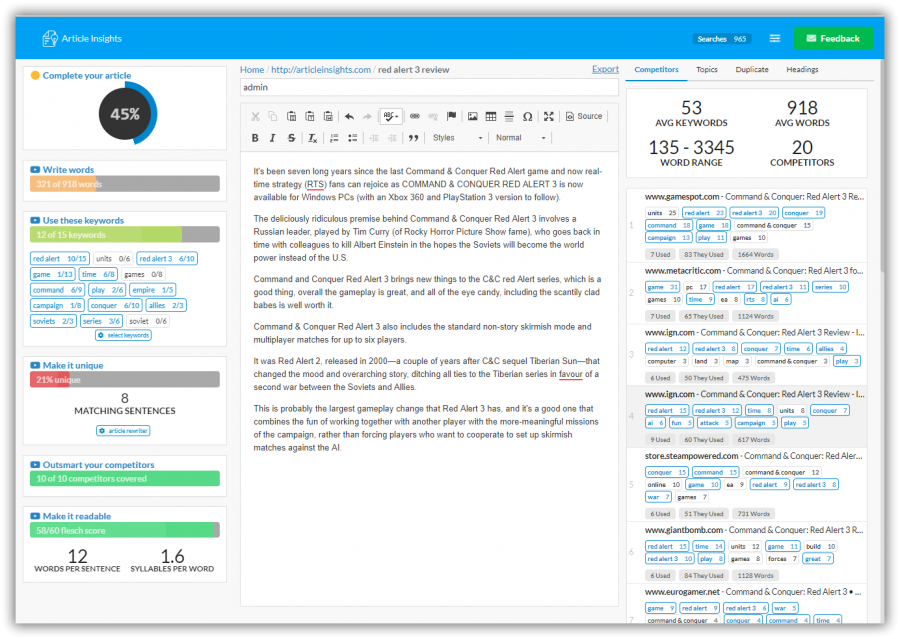The height and width of the screenshot is (639, 900).
Task: Switch to the Duplicate tab
Action: pyautogui.click(x=752, y=70)
